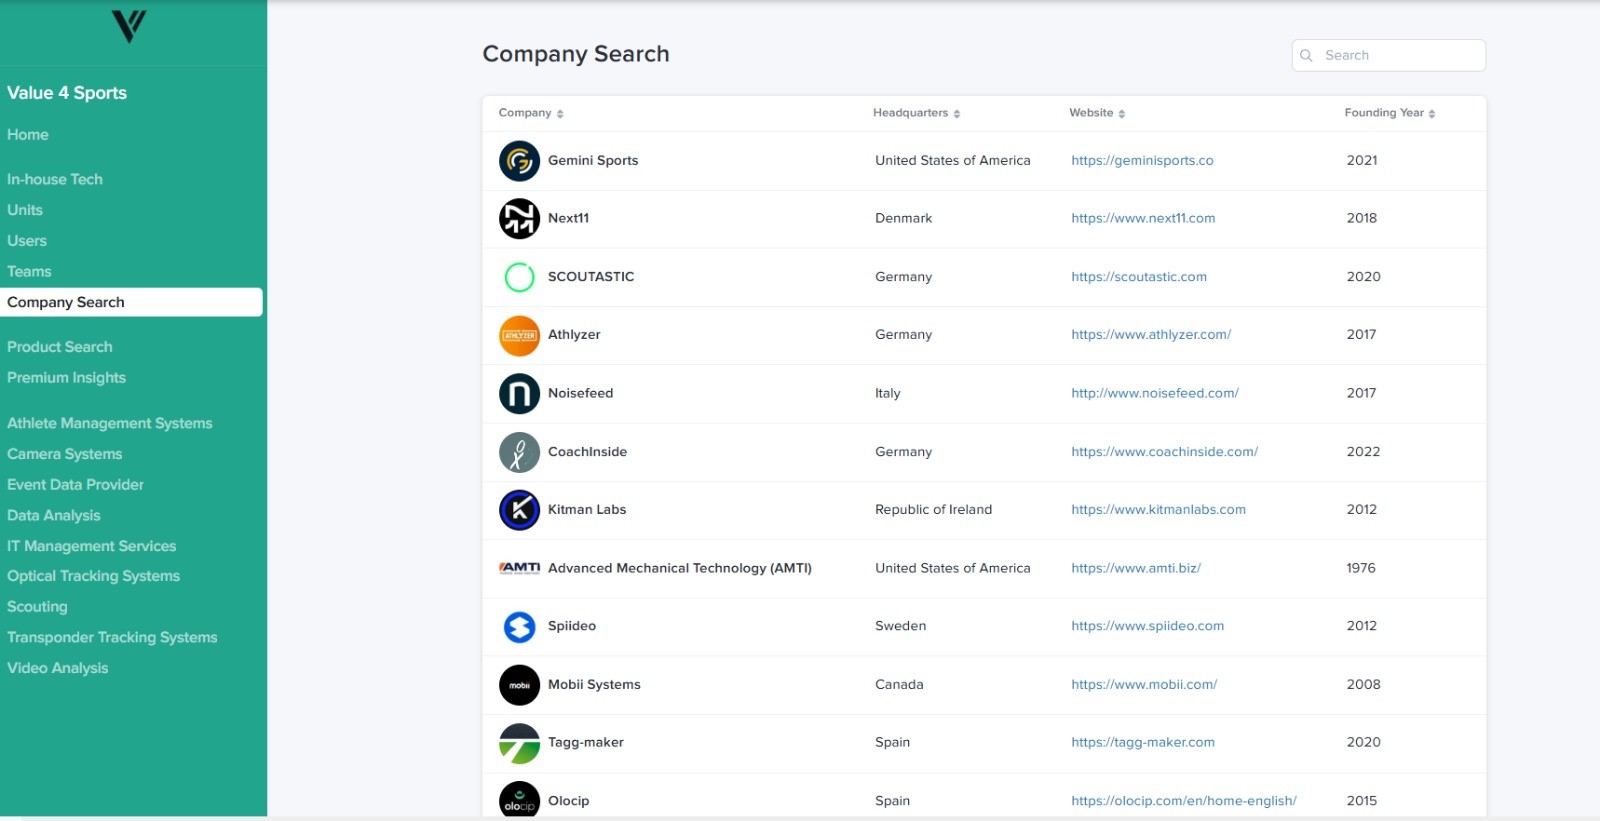Image resolution: width=1600 pixels, height=821 pixels.
Task: Open IT Management Services category
Action: pyautogui.click(x=92, y=546)
